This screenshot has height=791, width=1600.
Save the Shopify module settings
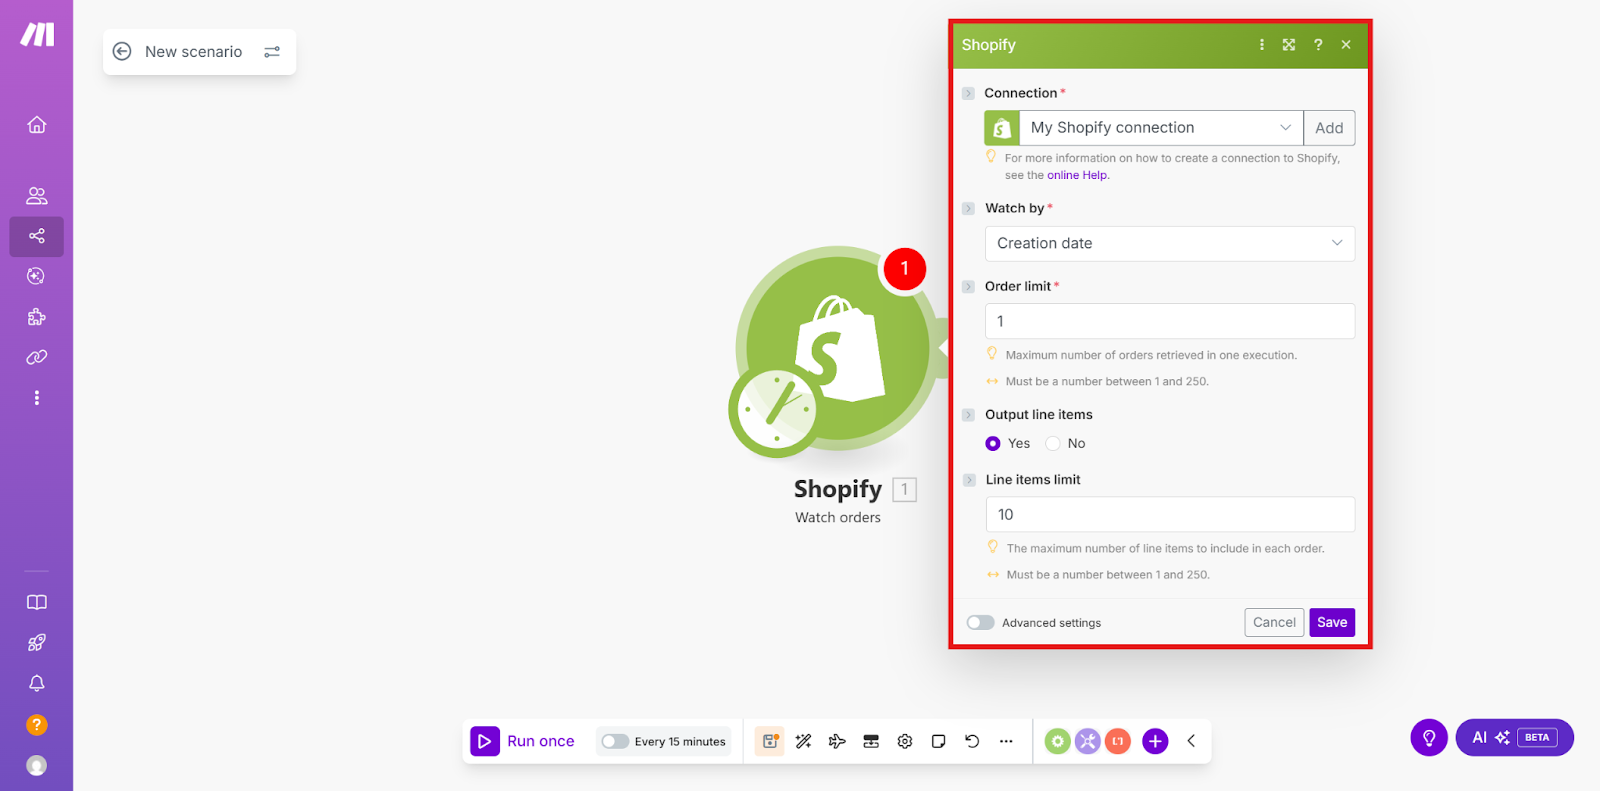[x=1332, y=622]
